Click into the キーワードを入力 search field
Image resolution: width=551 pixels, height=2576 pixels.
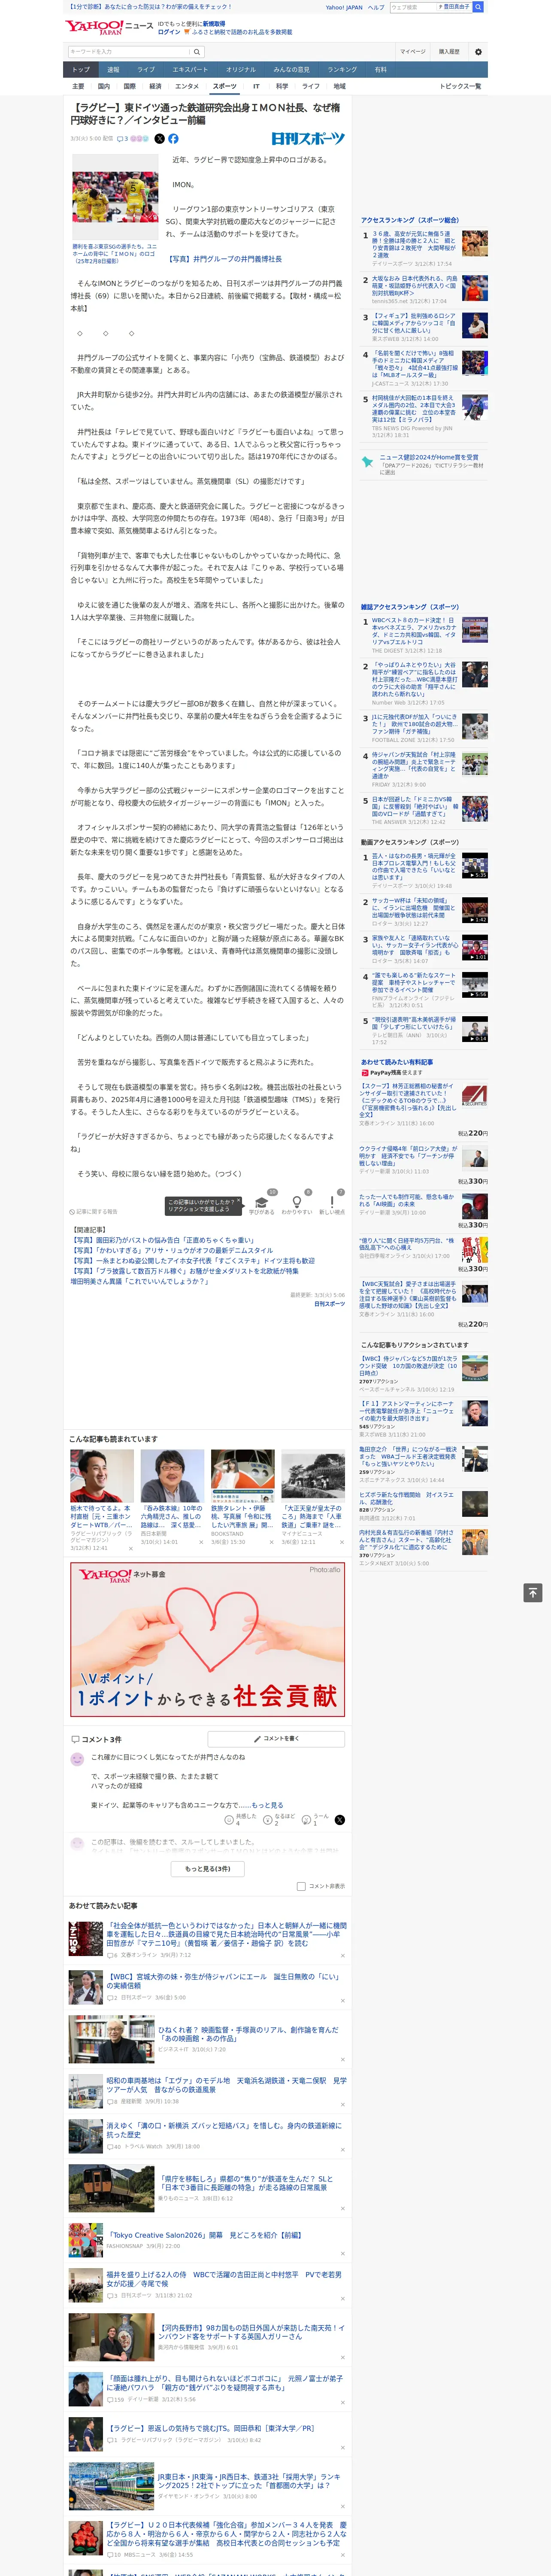(x=129, y=52)
